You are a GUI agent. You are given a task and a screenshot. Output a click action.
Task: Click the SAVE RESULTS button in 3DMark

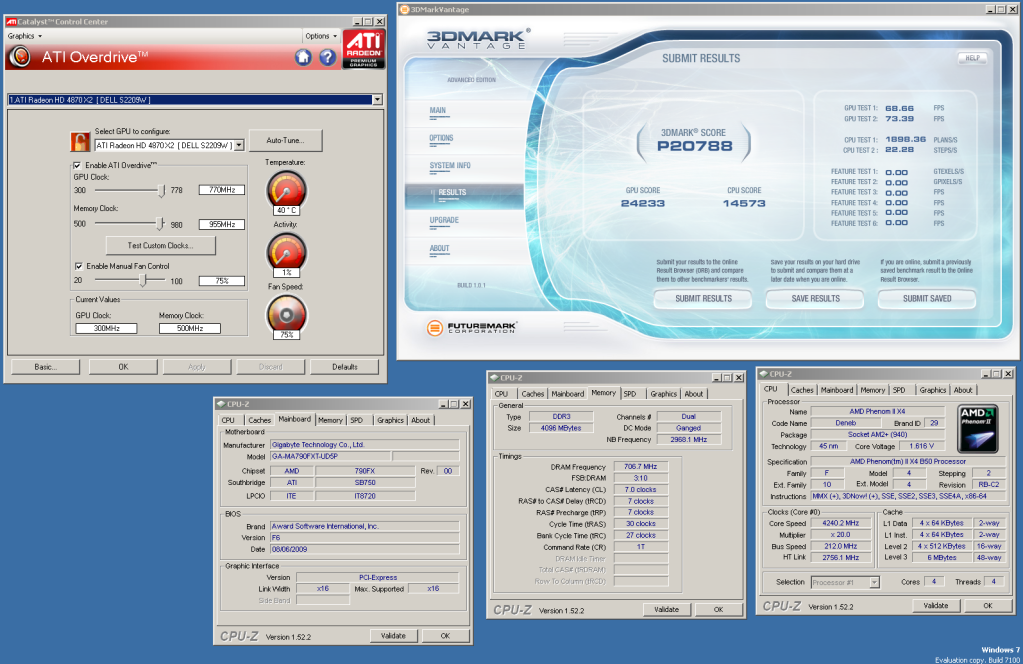point(816,299)
